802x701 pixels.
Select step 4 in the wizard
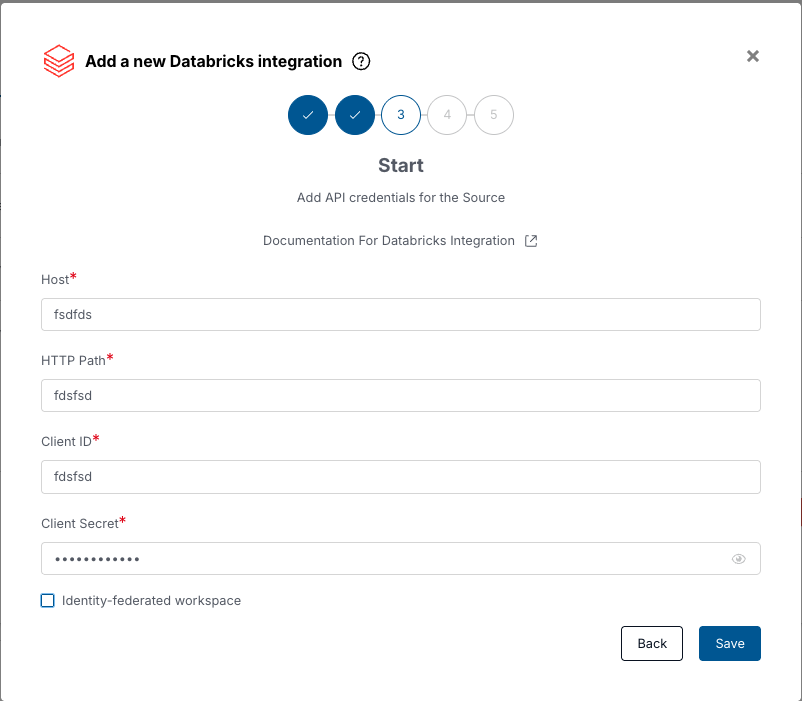click(x=447, y=115)
